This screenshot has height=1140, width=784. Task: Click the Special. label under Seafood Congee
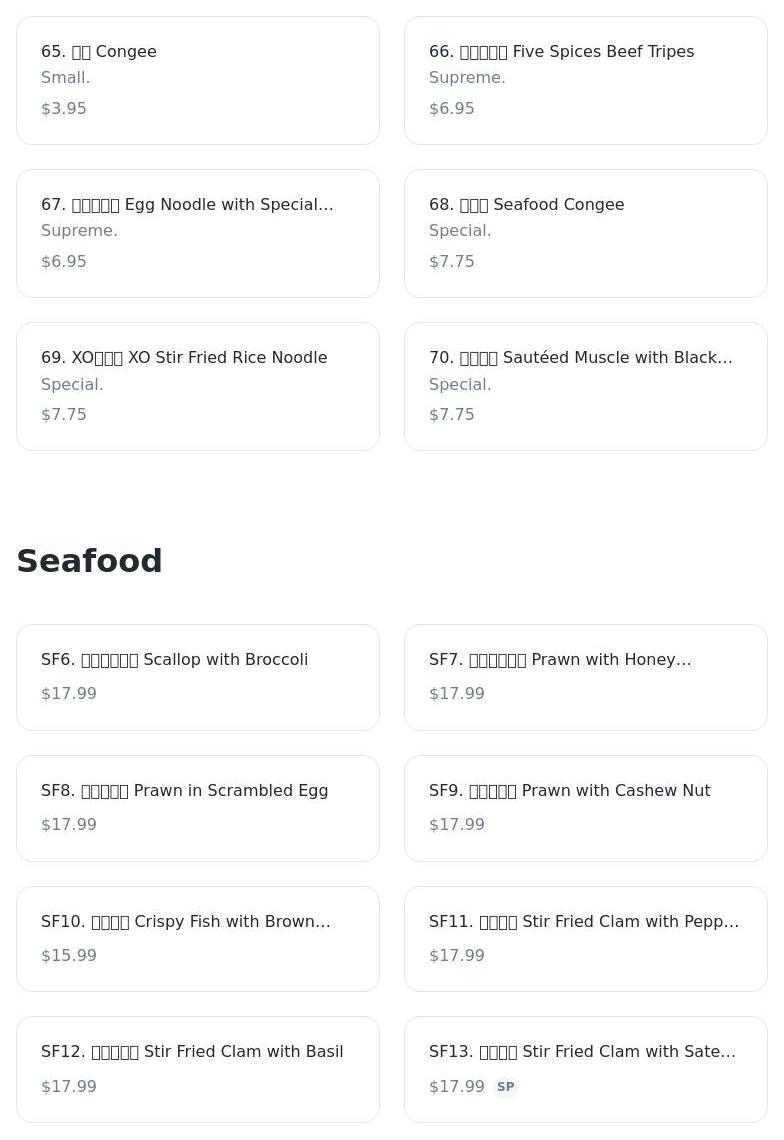pos(460,231)
